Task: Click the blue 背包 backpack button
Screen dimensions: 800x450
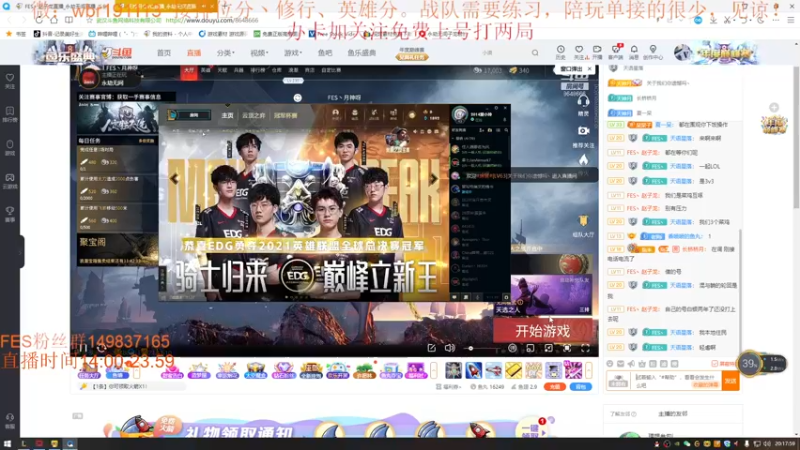Action: point(581,387)
